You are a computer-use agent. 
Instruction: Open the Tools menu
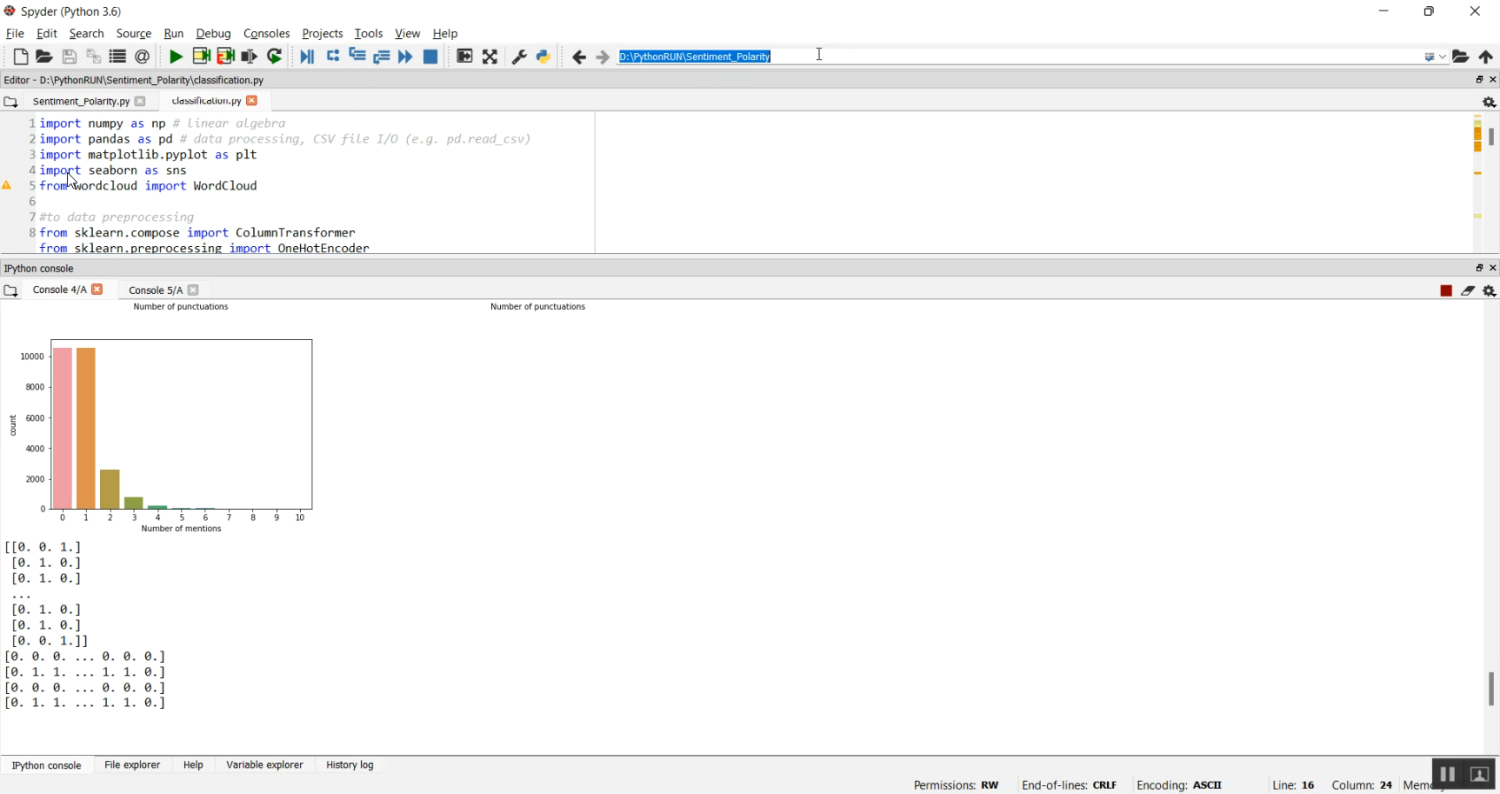[369, 33]
